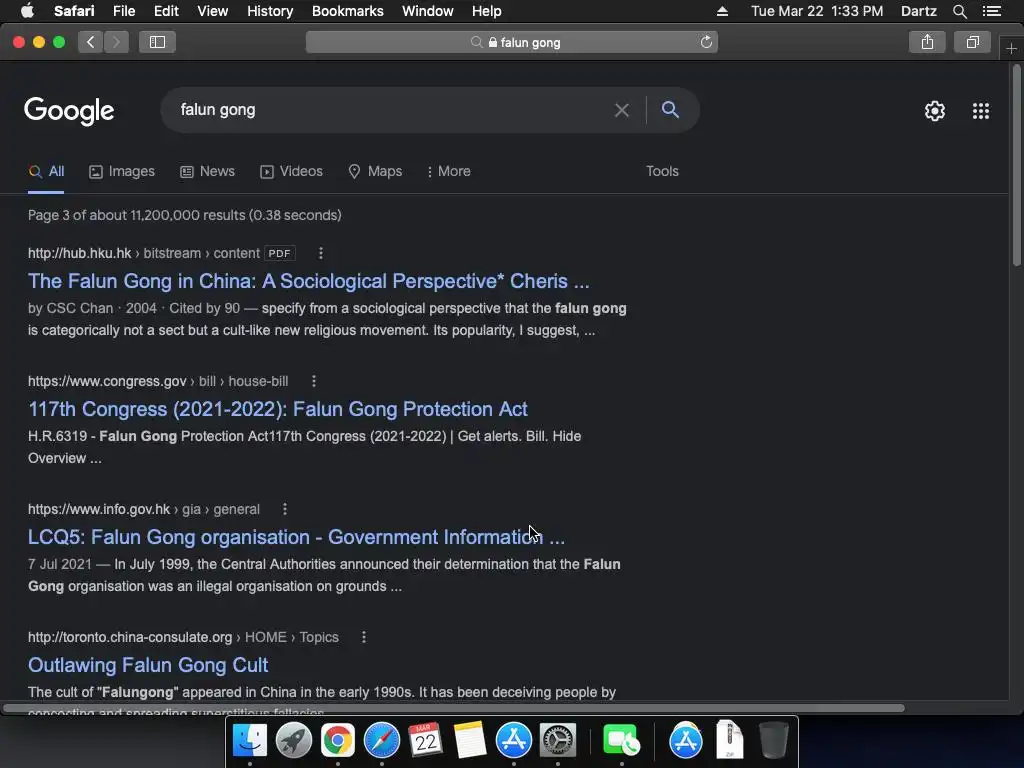This screenshot has height=768, width=1024.
Task: Go back using Safari's back arrow
Action: [x=91, y=42]
